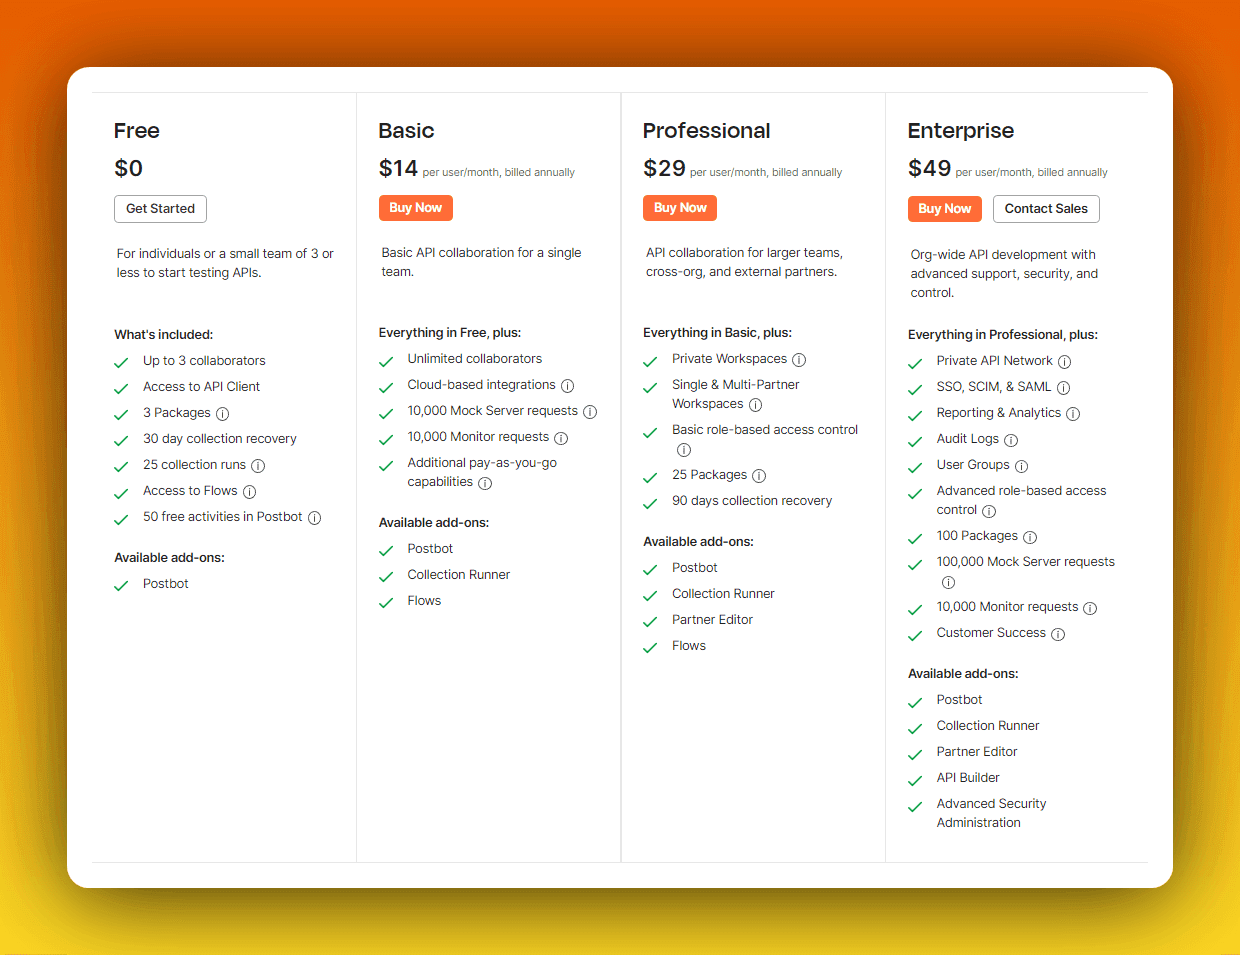Click info icon beside Customer Success
The image size is (1240, 955).
(1058, 634)
